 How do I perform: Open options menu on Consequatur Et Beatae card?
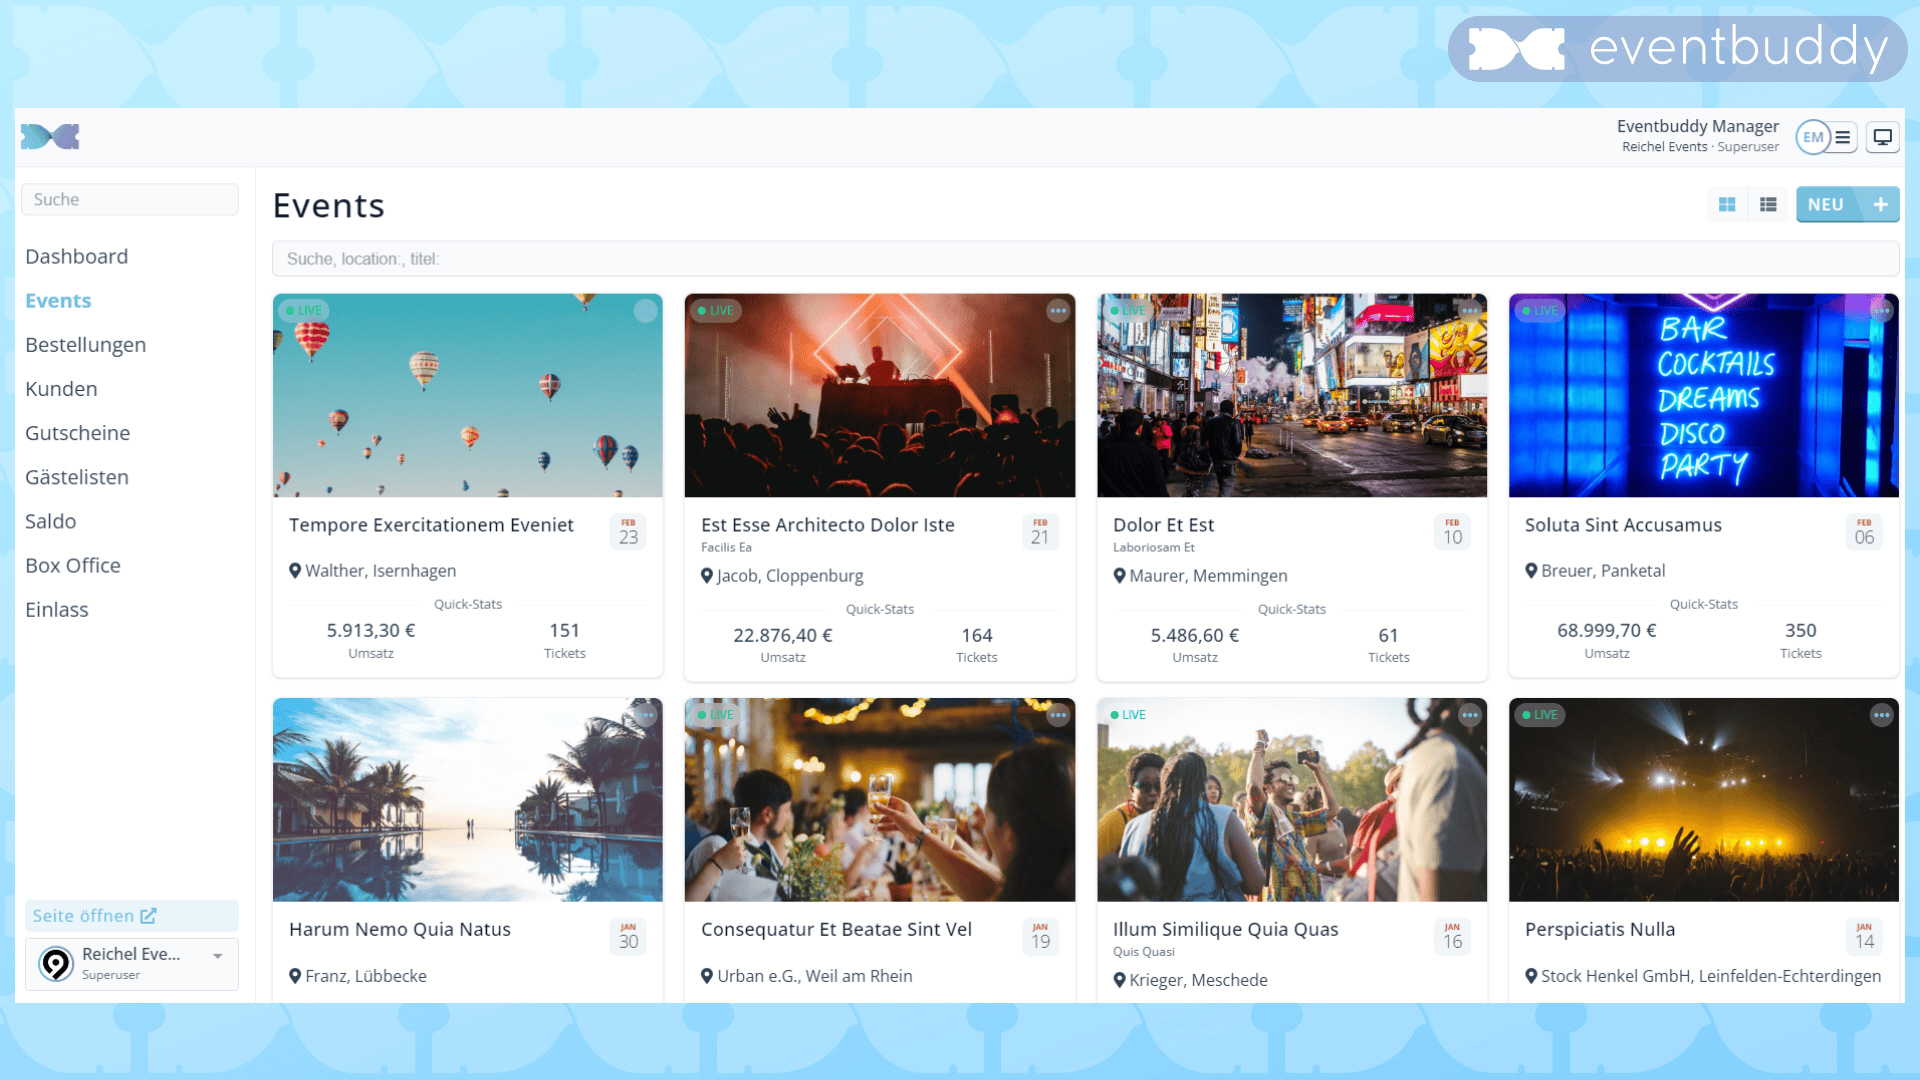[x=1058, y=715]
